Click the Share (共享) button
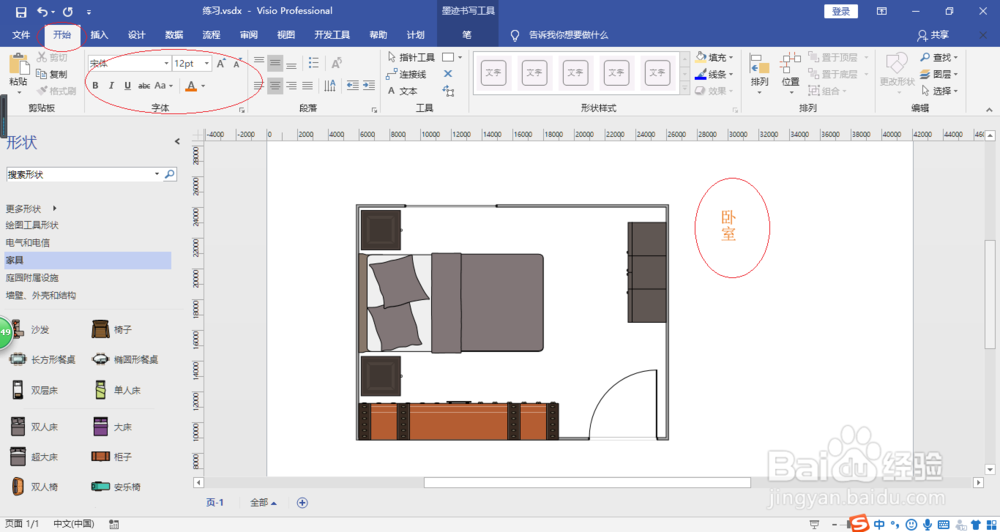Viewport: 1000px width, 532px height. pos(932,35)
